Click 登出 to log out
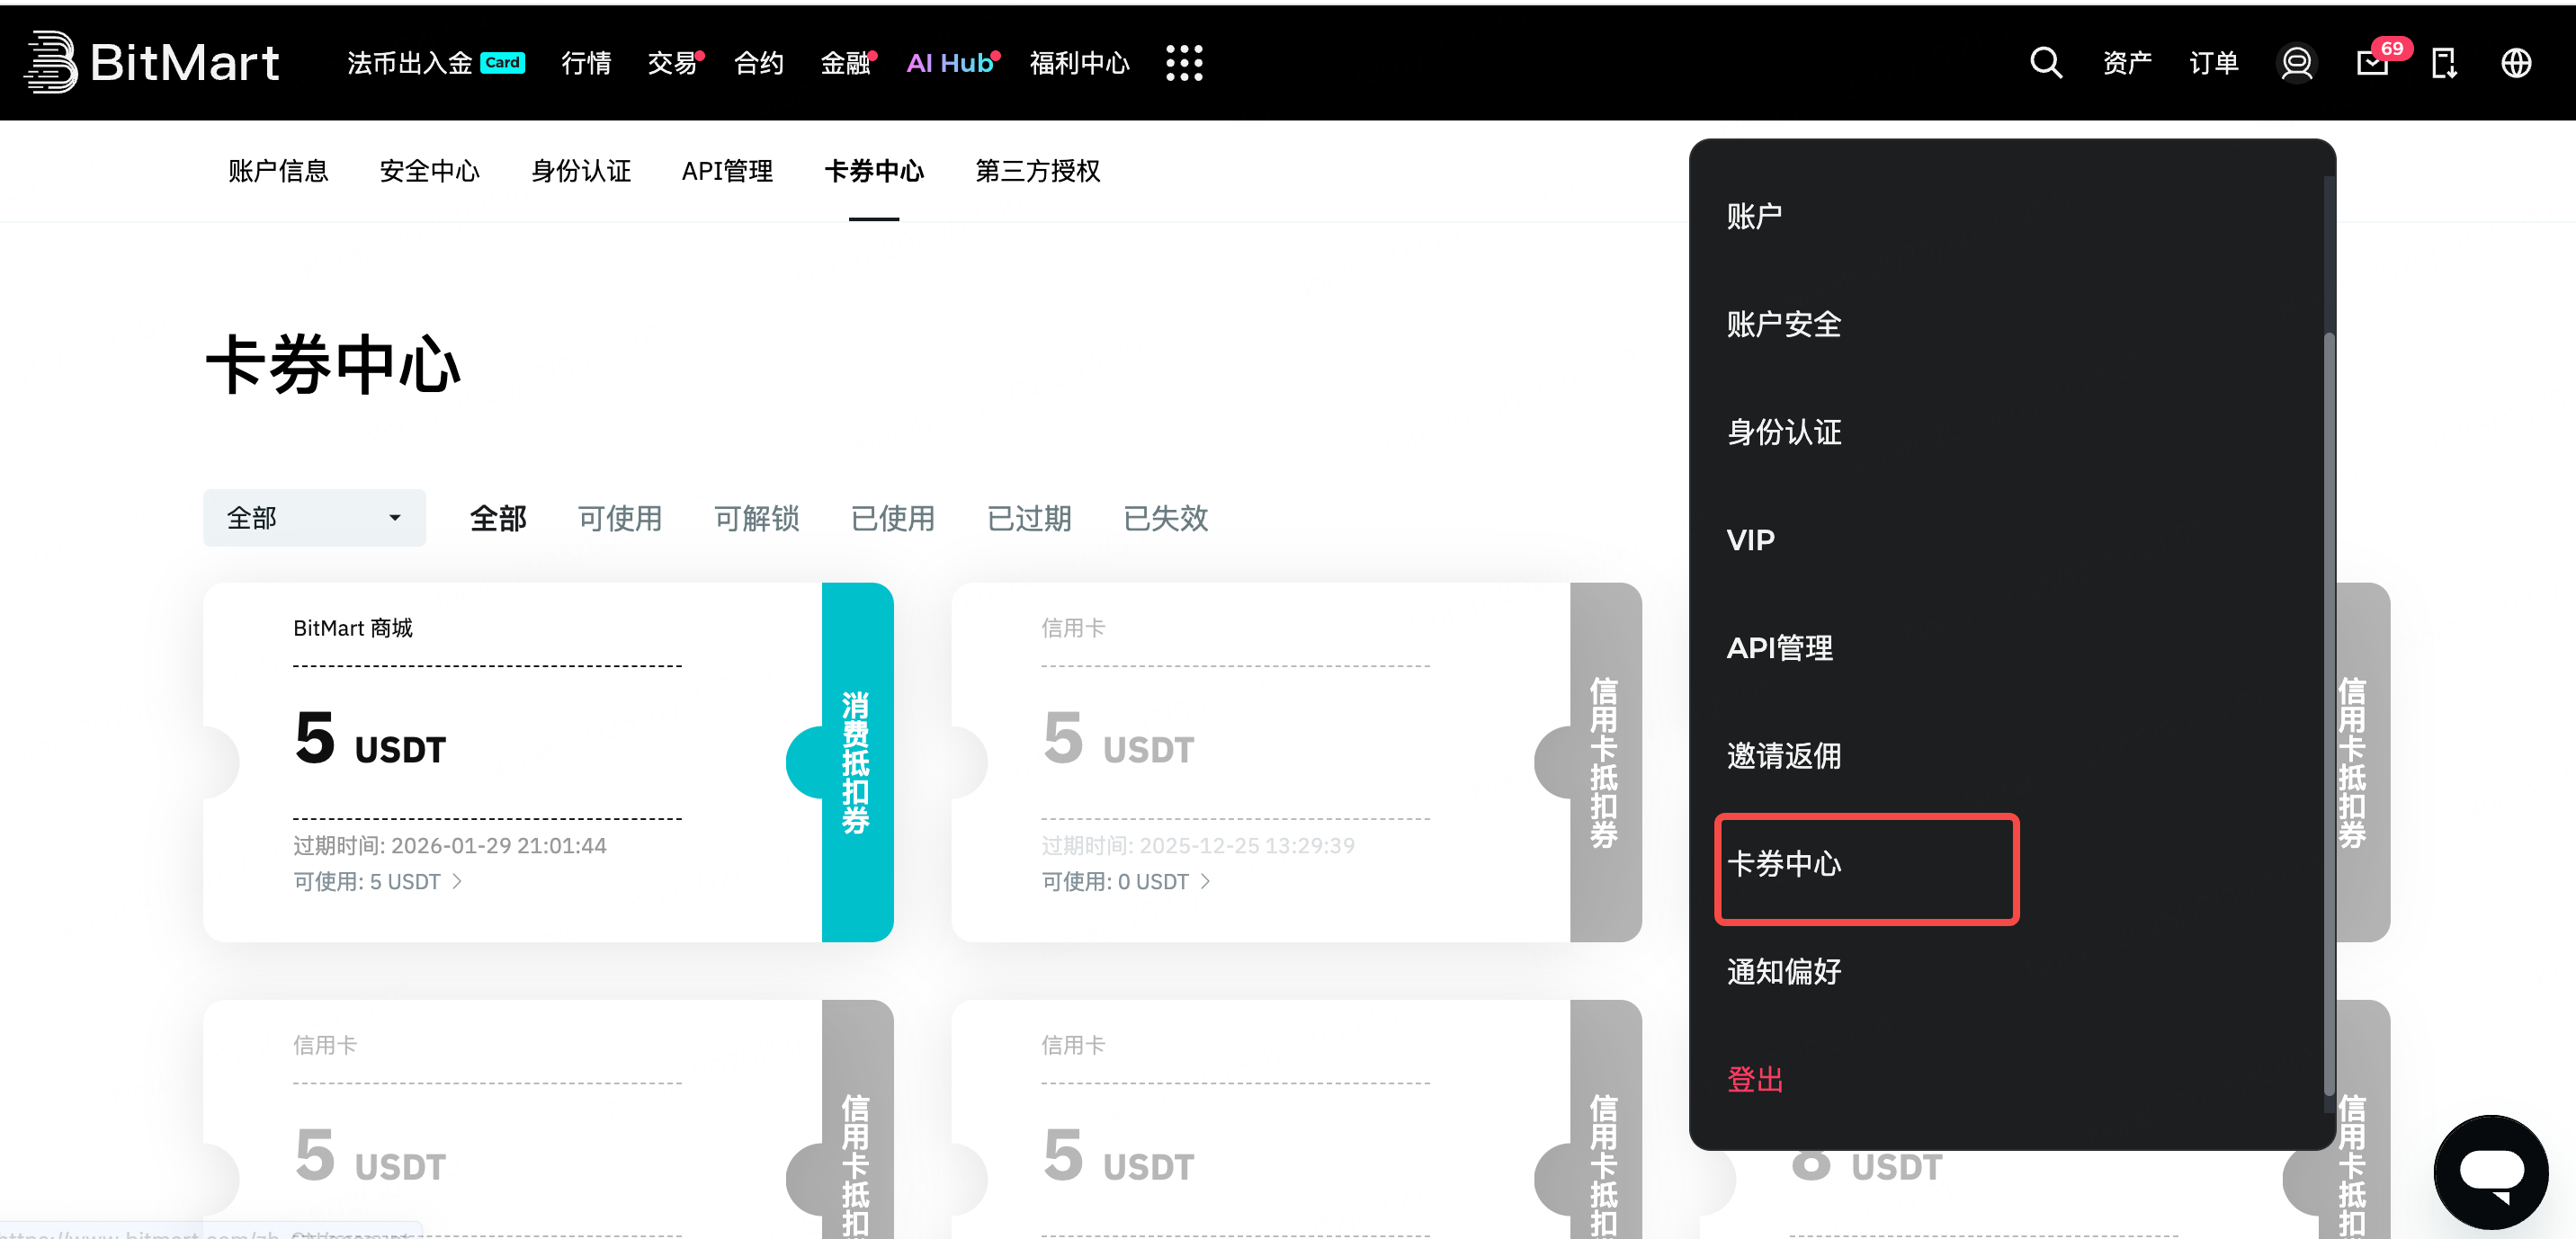The image size is (2576, 1239). click(1755, 1080)
